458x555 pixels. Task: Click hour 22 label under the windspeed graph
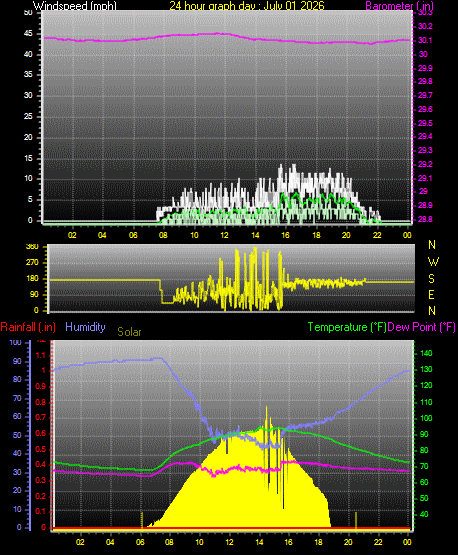click(x=377, y=235)
